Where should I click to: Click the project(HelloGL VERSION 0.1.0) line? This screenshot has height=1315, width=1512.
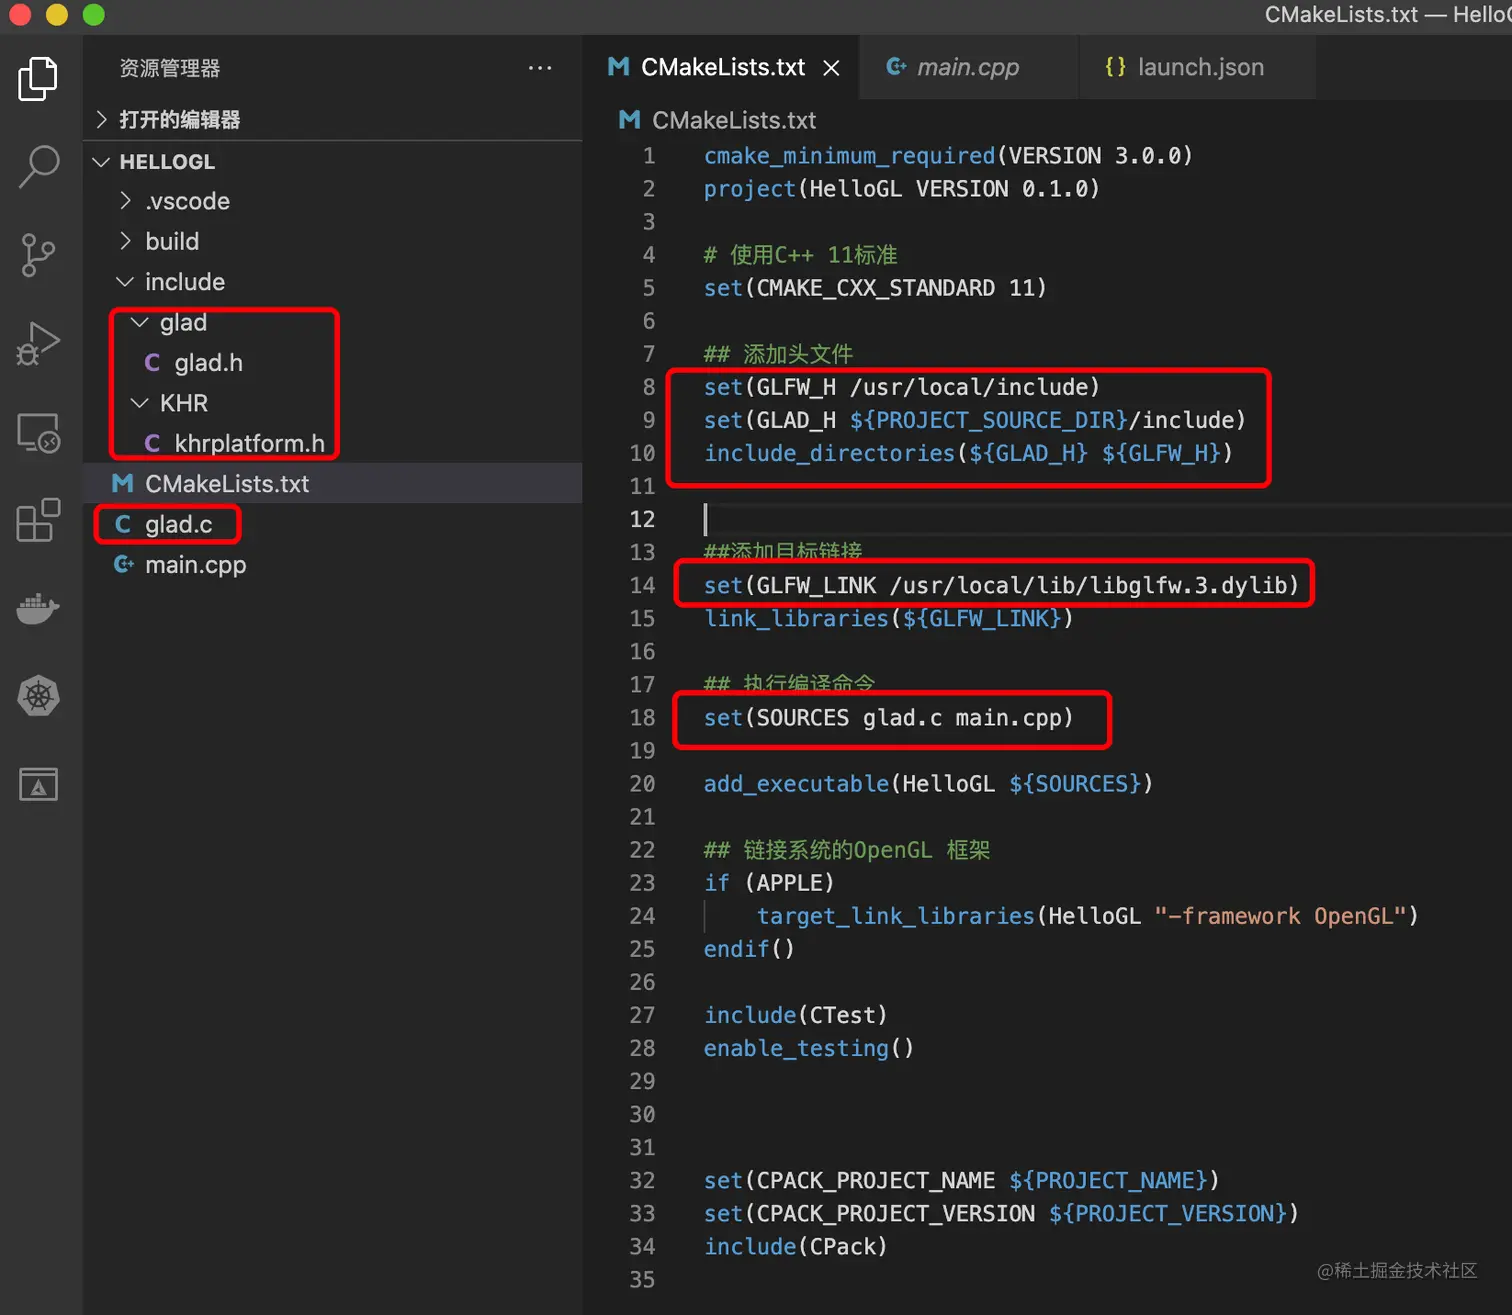pos(901,189)
